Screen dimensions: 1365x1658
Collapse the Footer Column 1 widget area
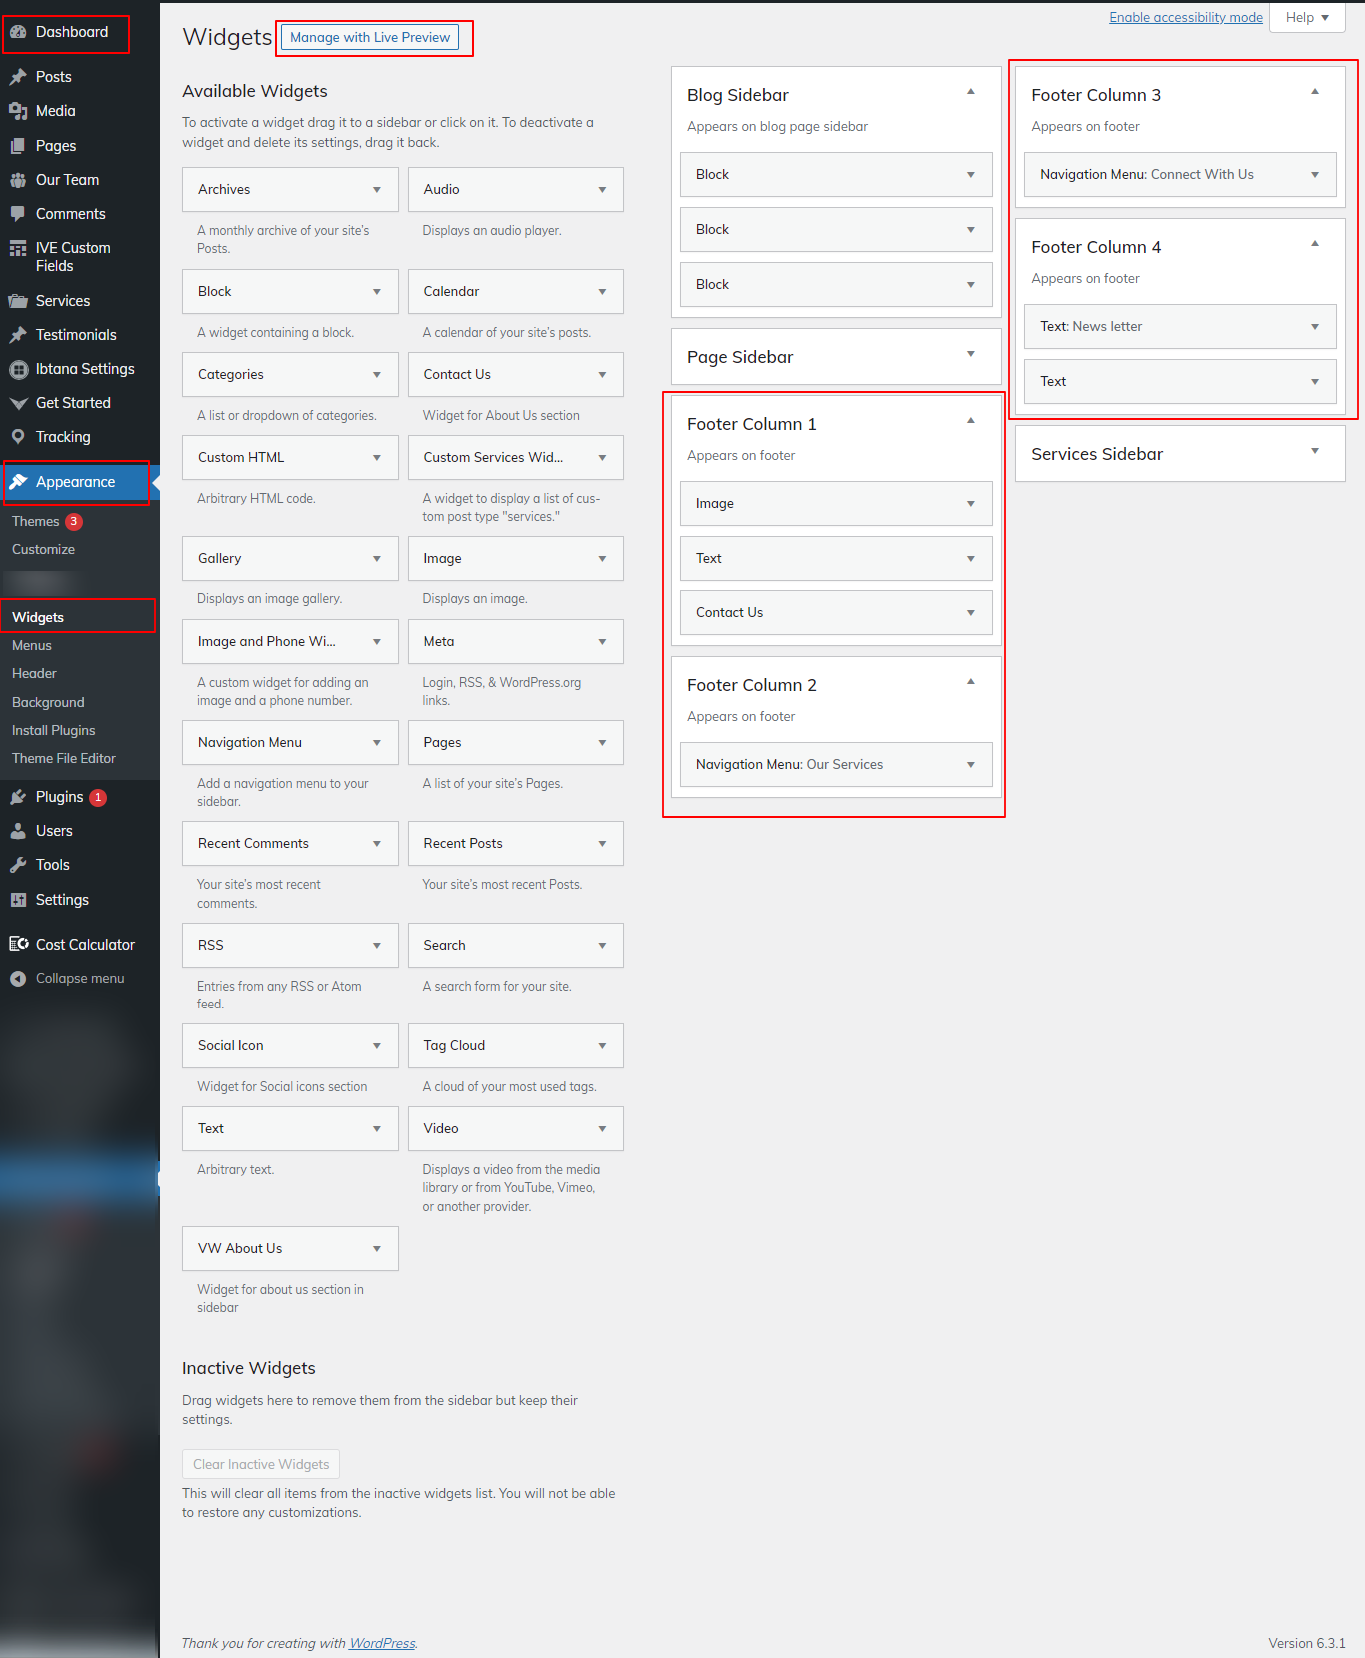(x=970, y=421)
